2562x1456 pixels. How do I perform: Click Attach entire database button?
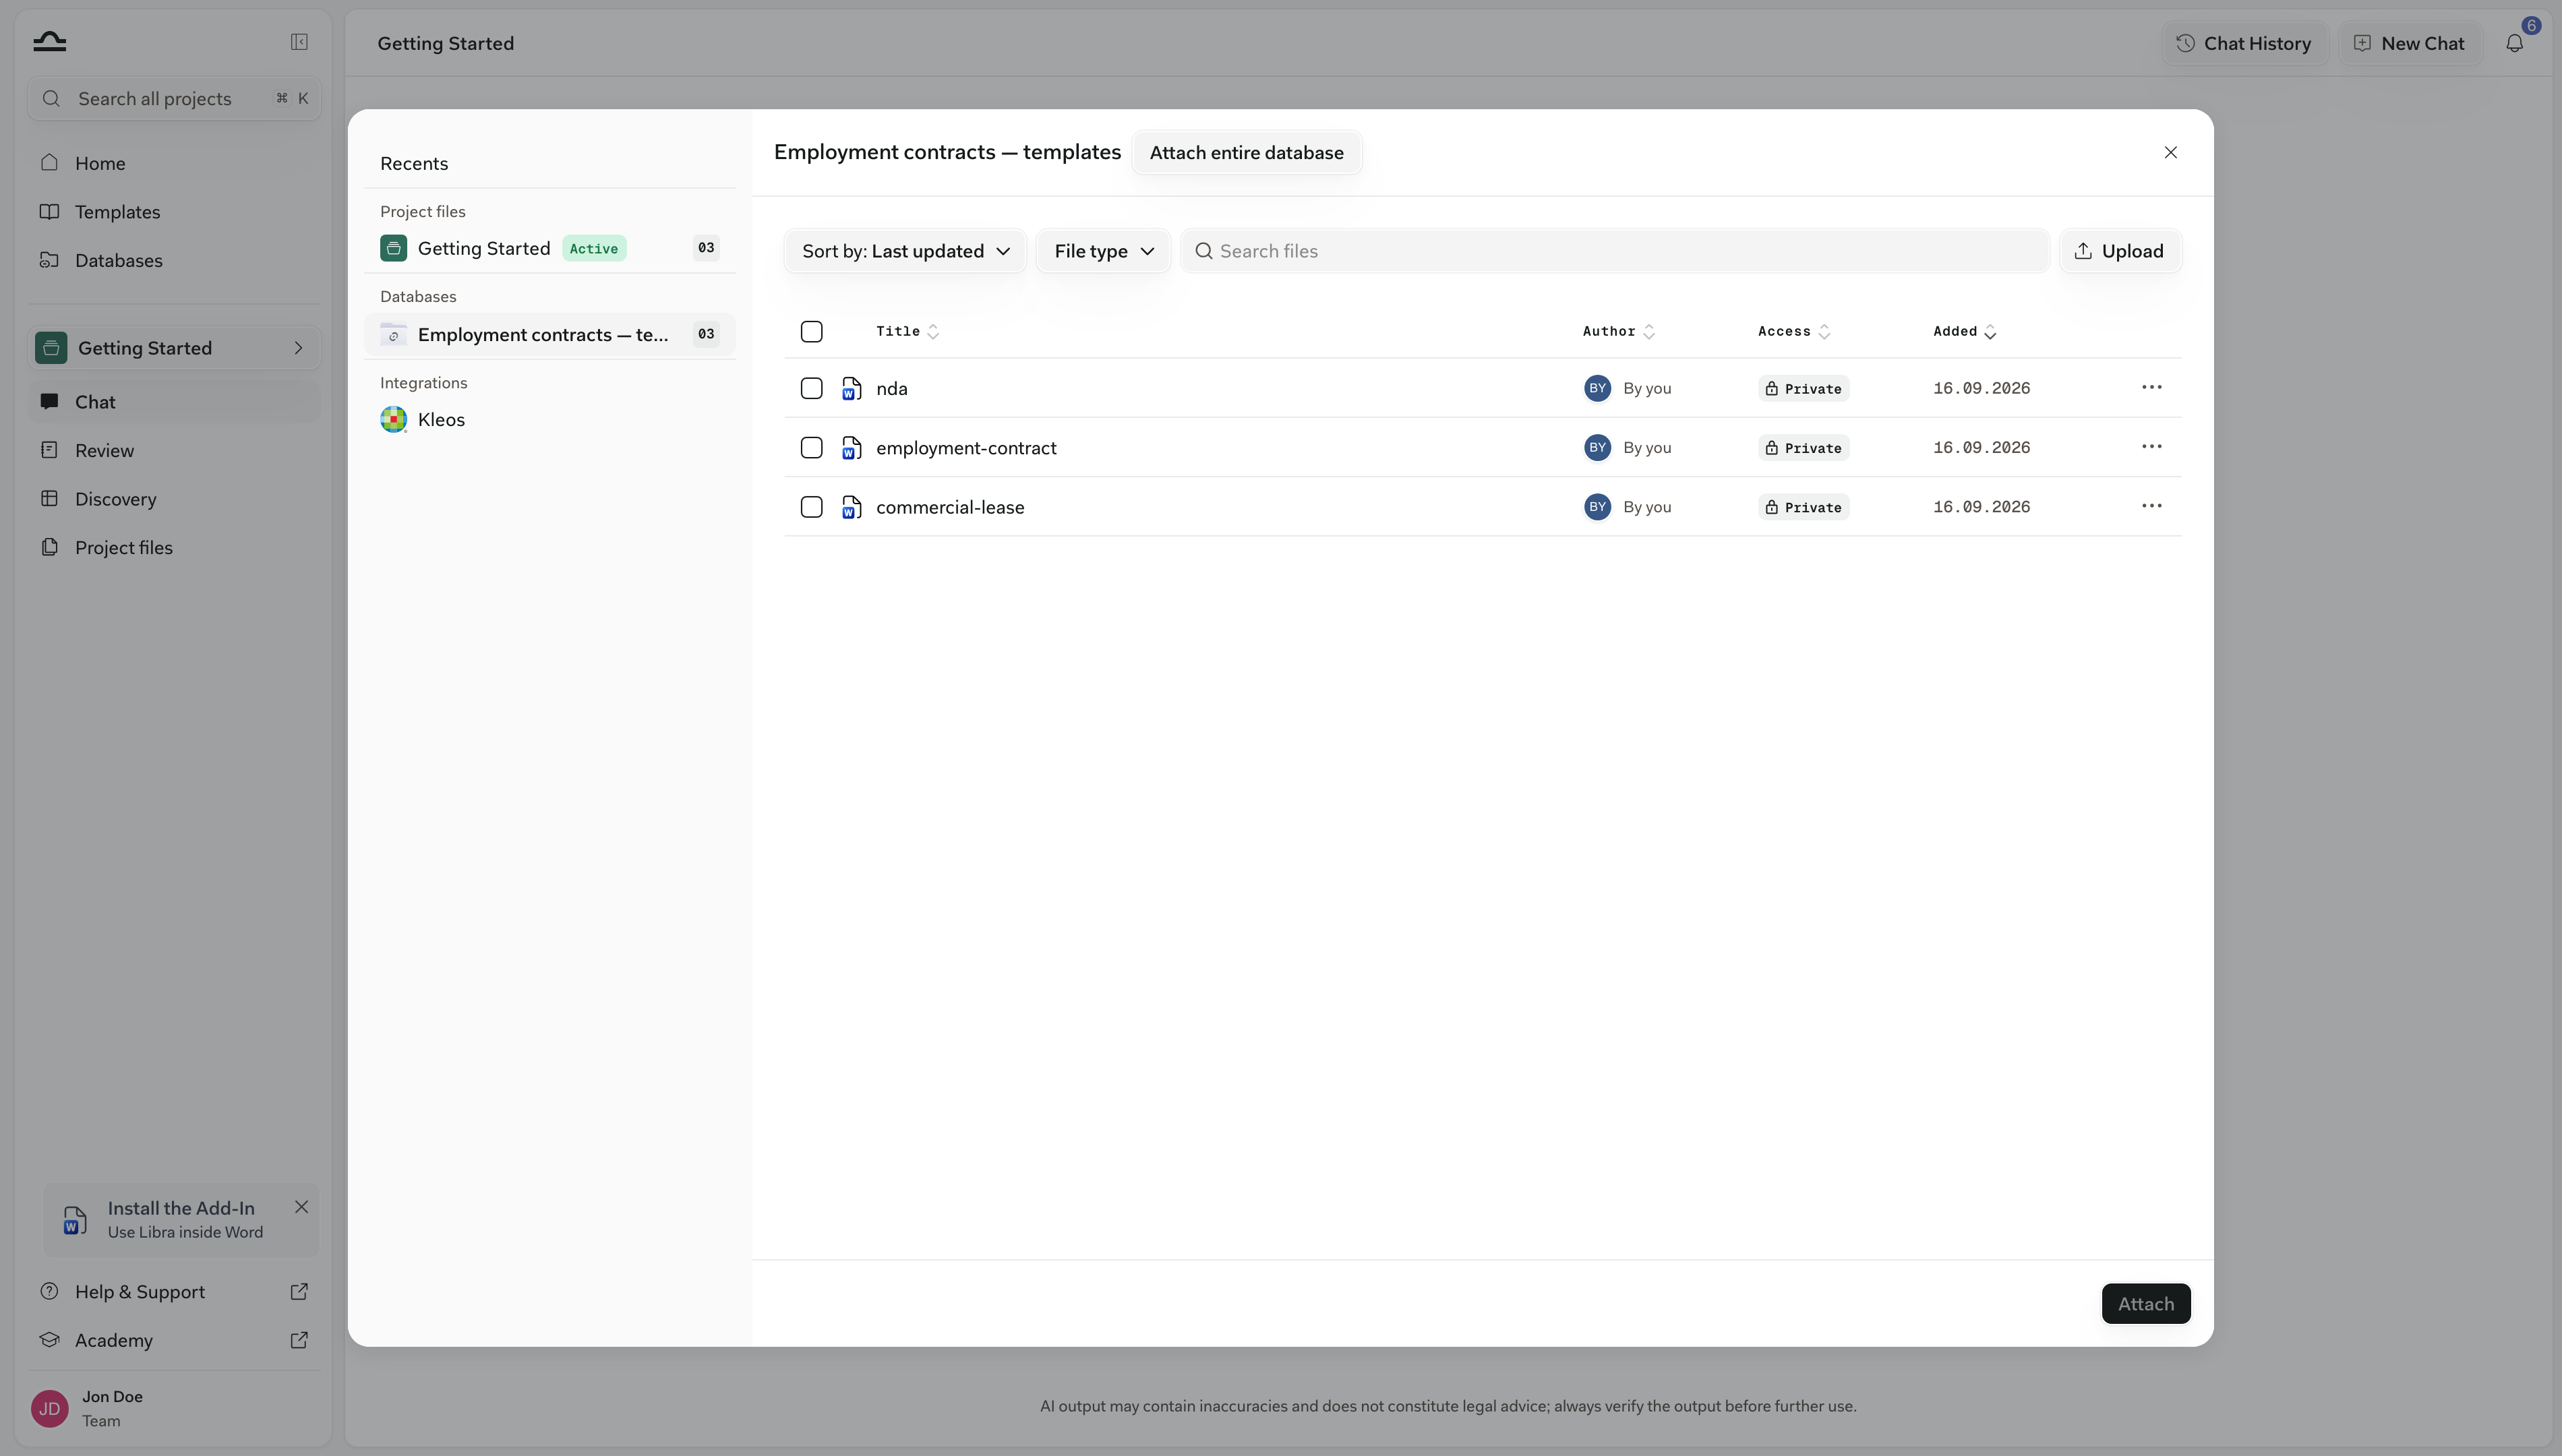[1246, 153]
